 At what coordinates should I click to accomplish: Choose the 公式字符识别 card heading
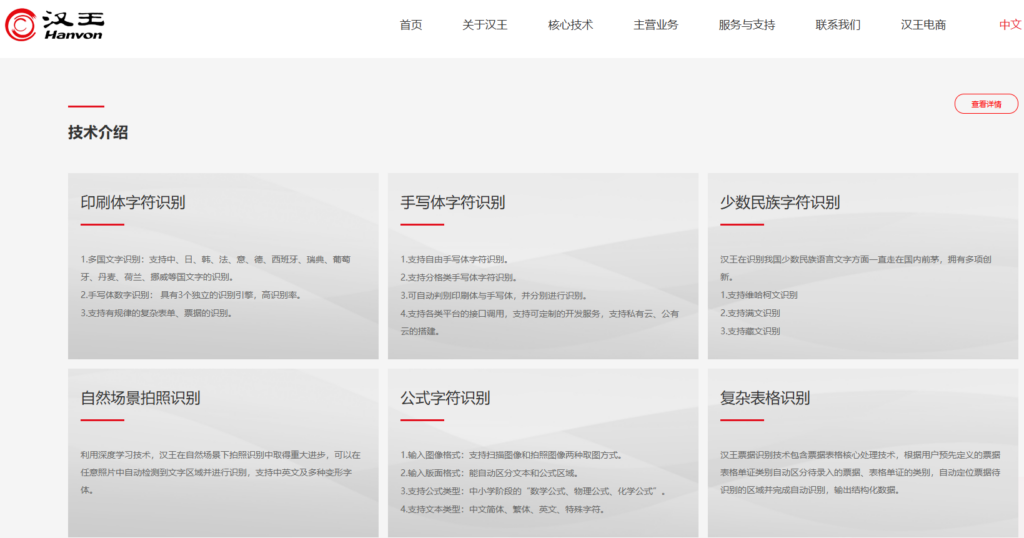[x=445, y=398]
